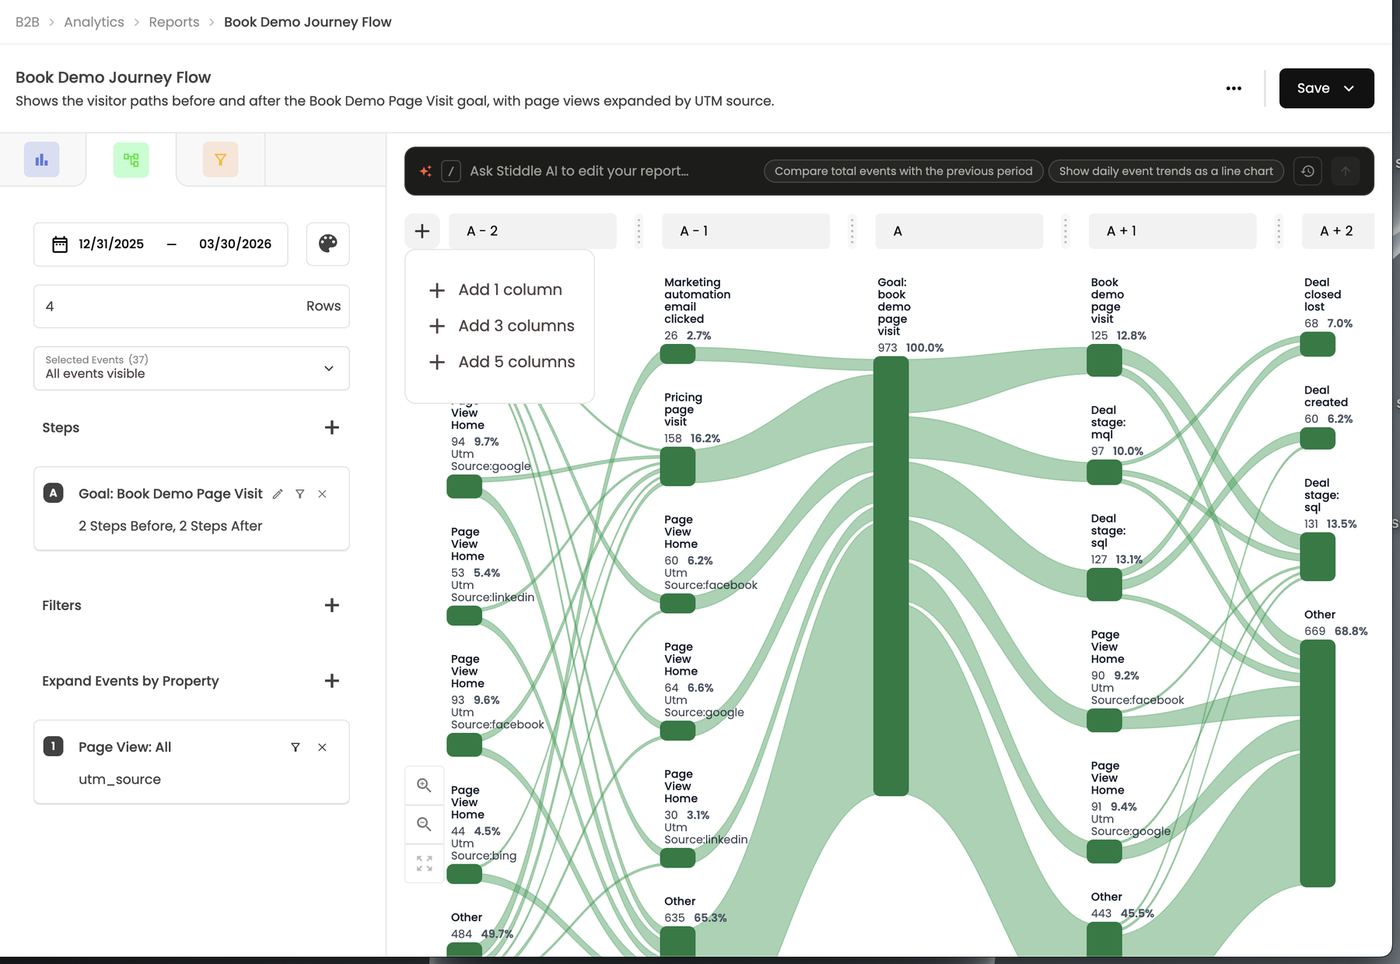This screenshot has width=1400, height=964.
Task: Filter the Goal: Book Demo Page Visit step
Action: pos(300,494)
